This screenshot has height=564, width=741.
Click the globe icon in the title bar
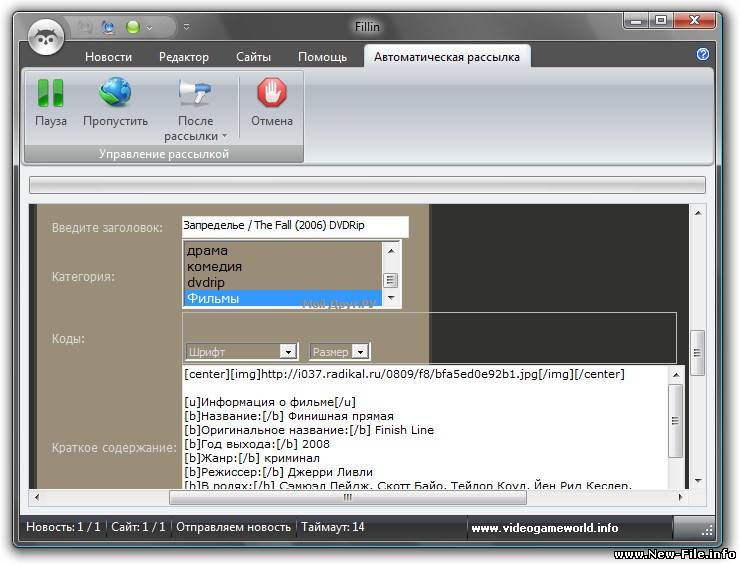[x=108, y=27]
